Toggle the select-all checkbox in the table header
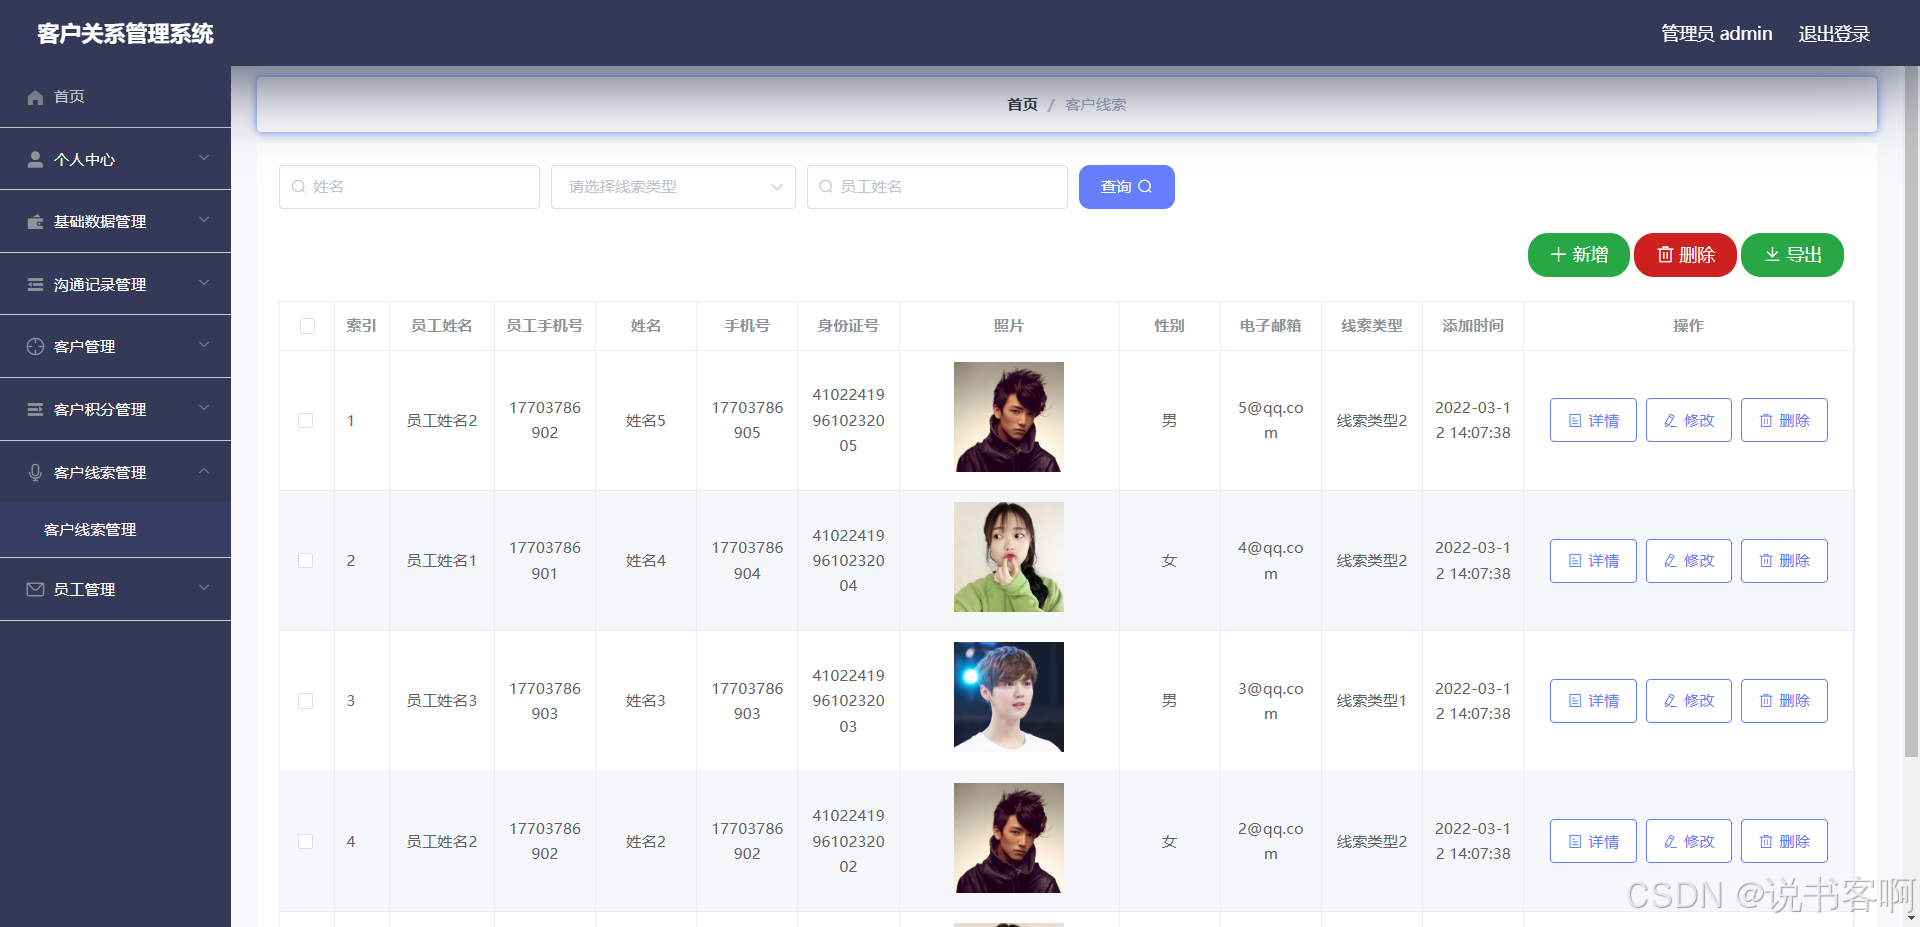Screen dimensions: 1920x927 click(x=307, y=326)
